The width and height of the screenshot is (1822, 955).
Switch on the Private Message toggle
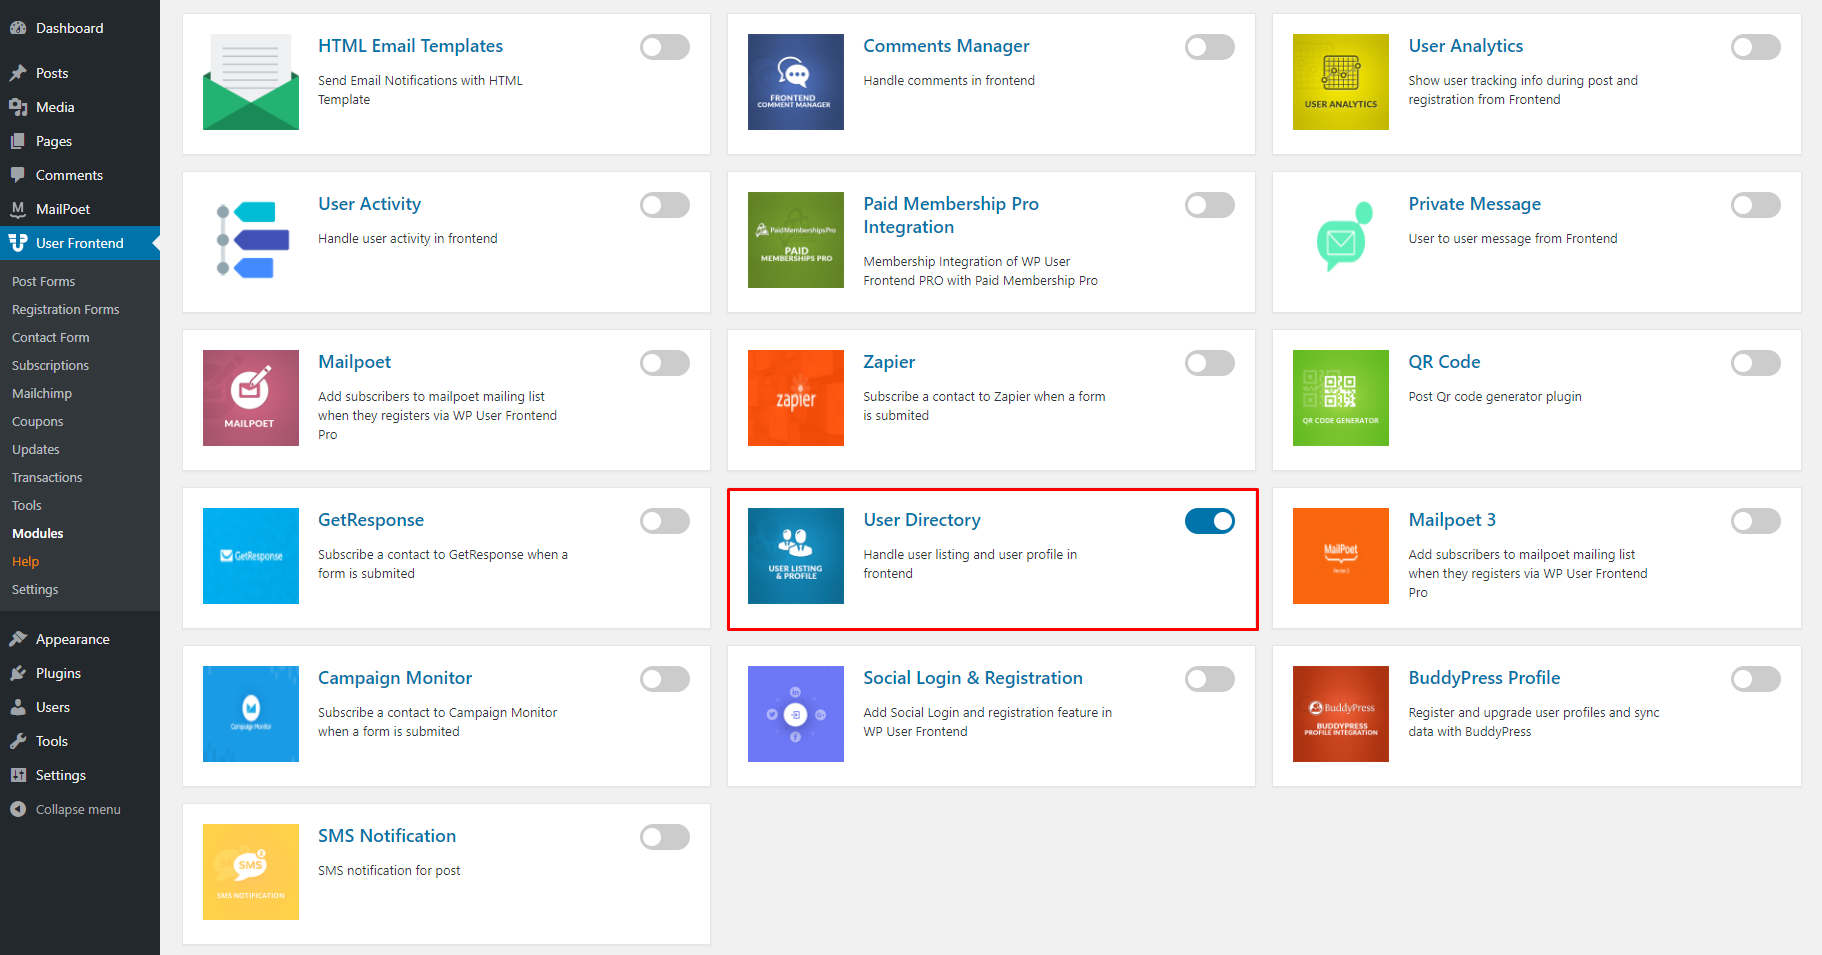(1756, 205)
